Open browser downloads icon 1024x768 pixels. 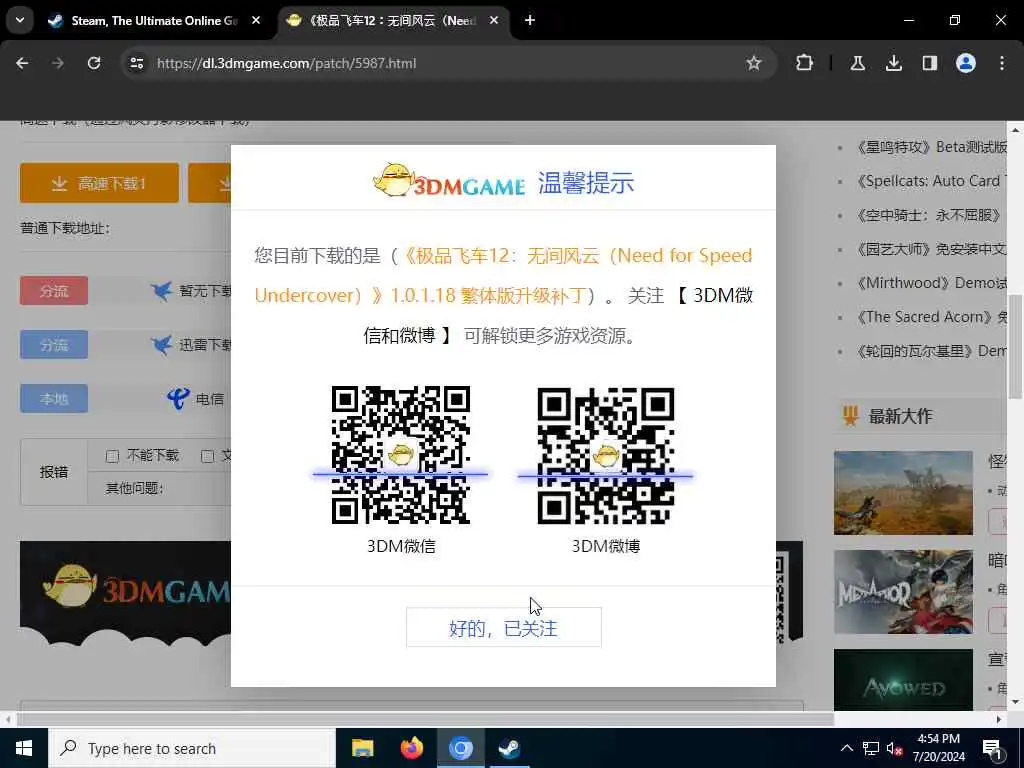pos(893,63)
